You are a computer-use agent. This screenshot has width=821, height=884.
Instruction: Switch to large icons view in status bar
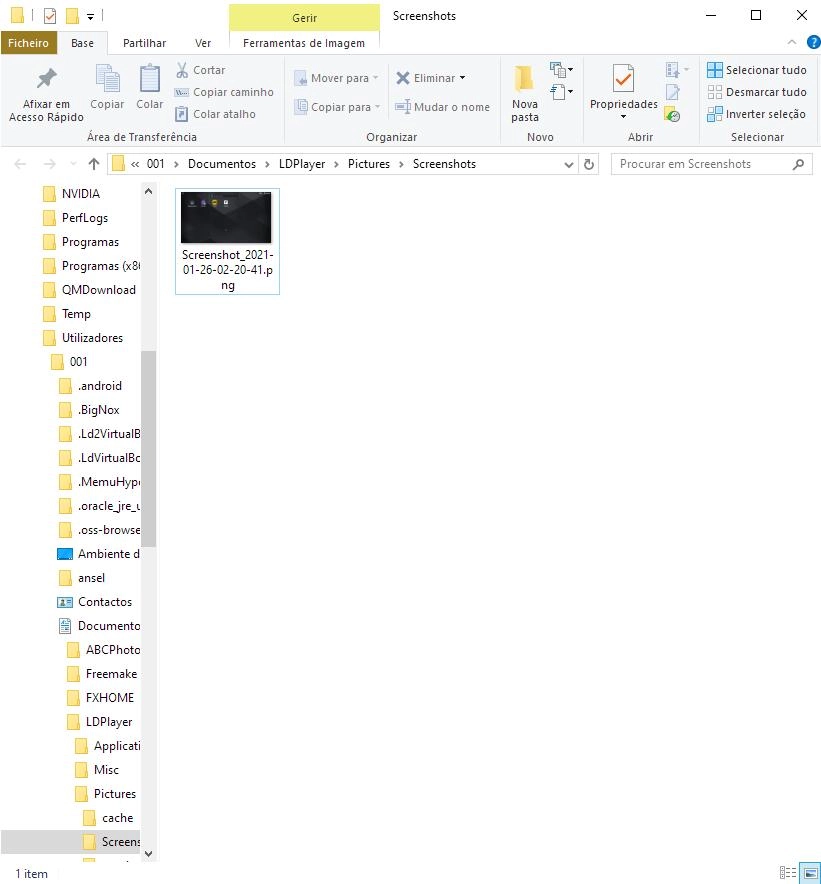pos(810,873)
